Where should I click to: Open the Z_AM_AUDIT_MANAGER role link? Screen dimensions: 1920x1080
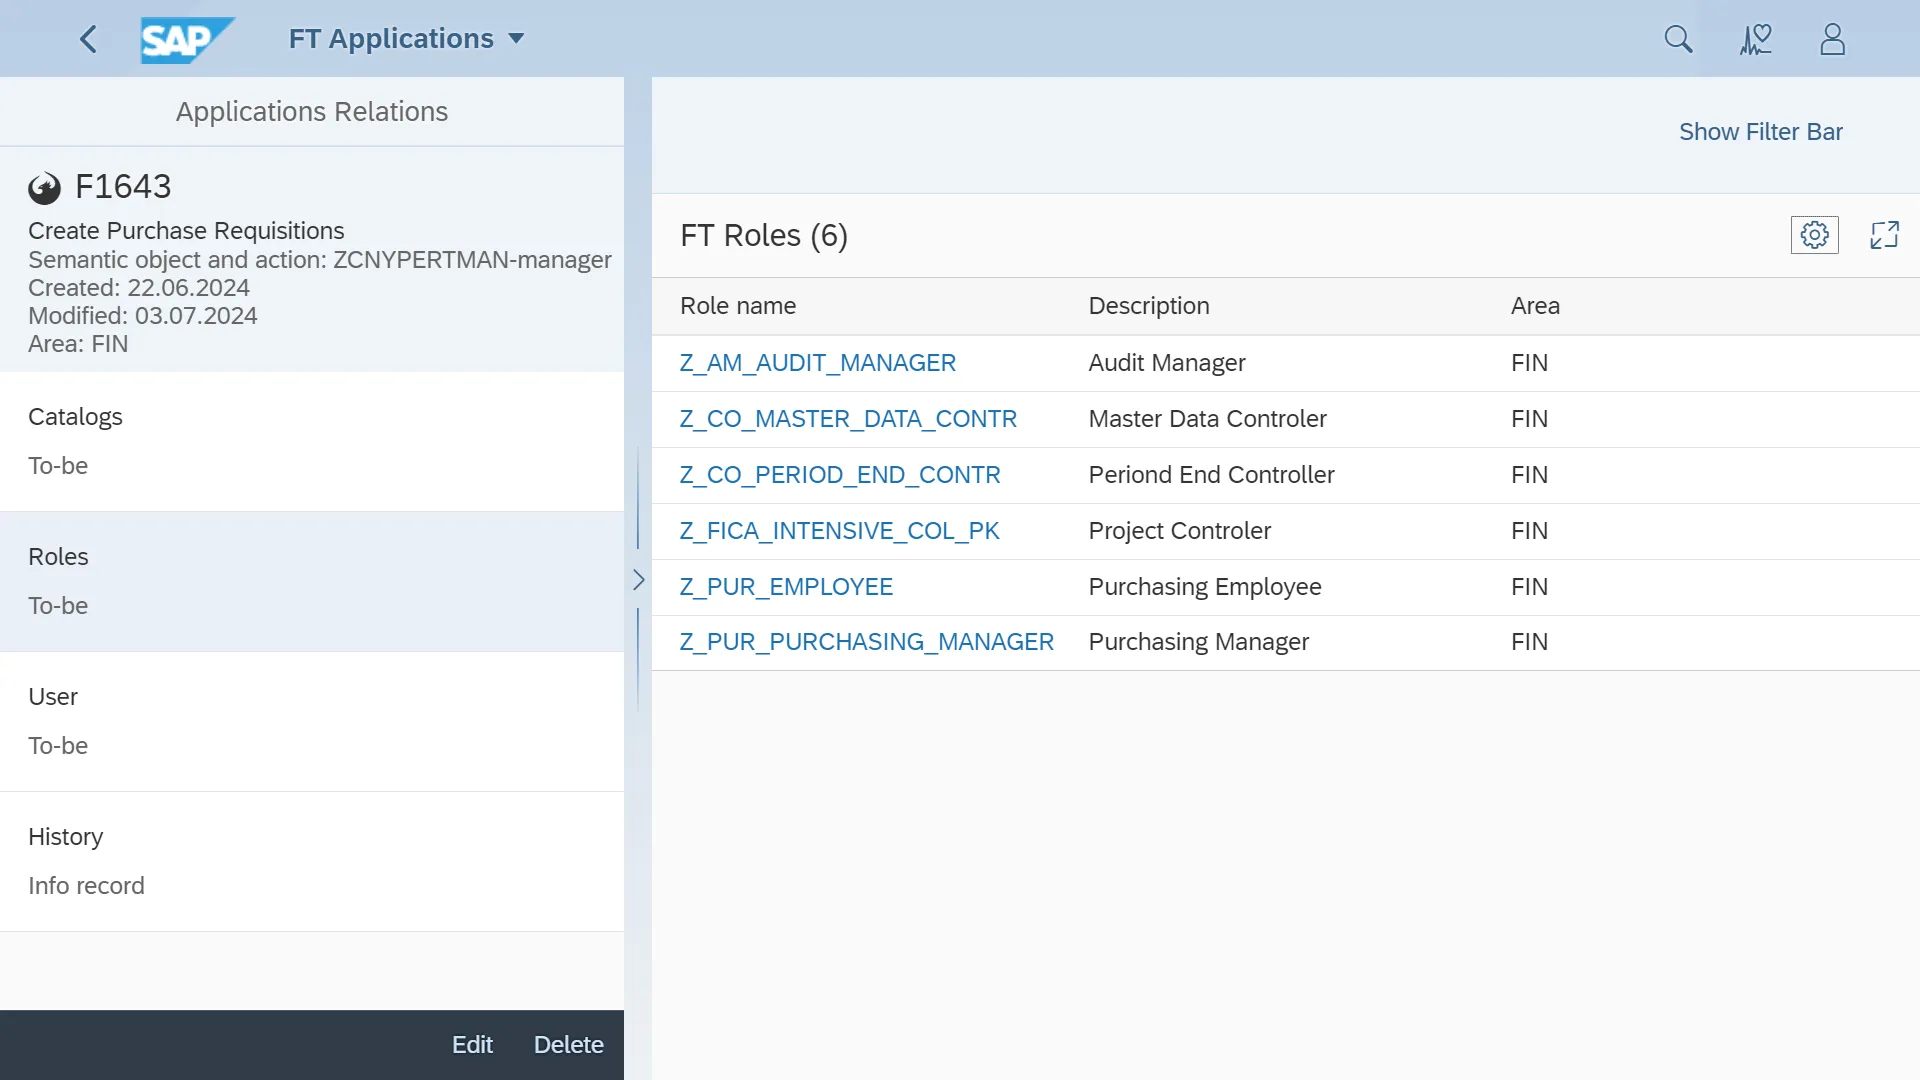point(817,363)
